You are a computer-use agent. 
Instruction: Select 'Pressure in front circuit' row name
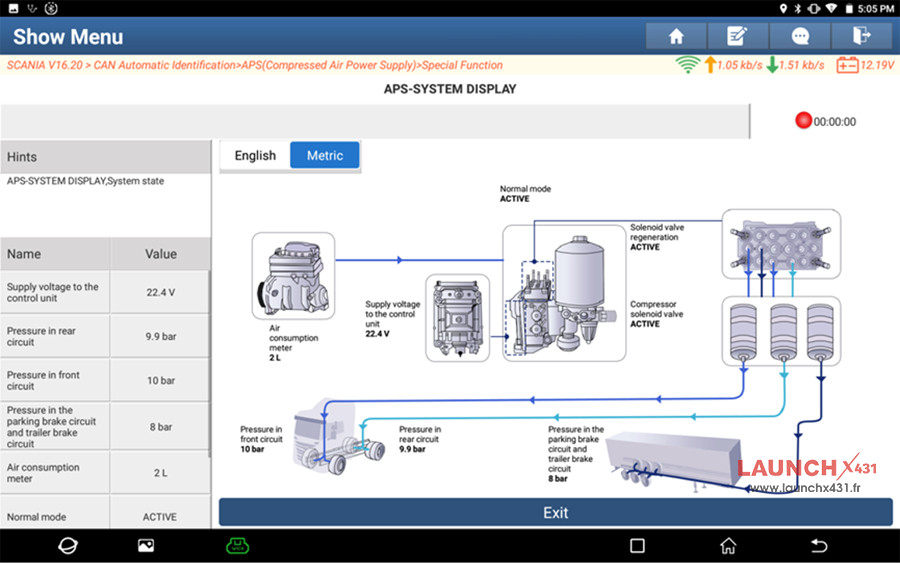coord(55,380)
